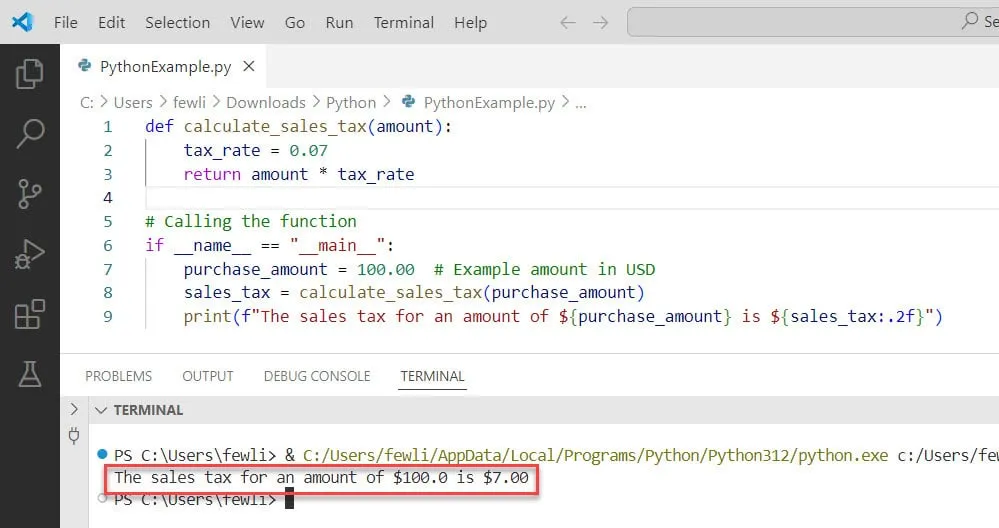Open the Search view in activity bar
Image resolution: width=999 pixels, height=528 pixels.
(30, 133)
